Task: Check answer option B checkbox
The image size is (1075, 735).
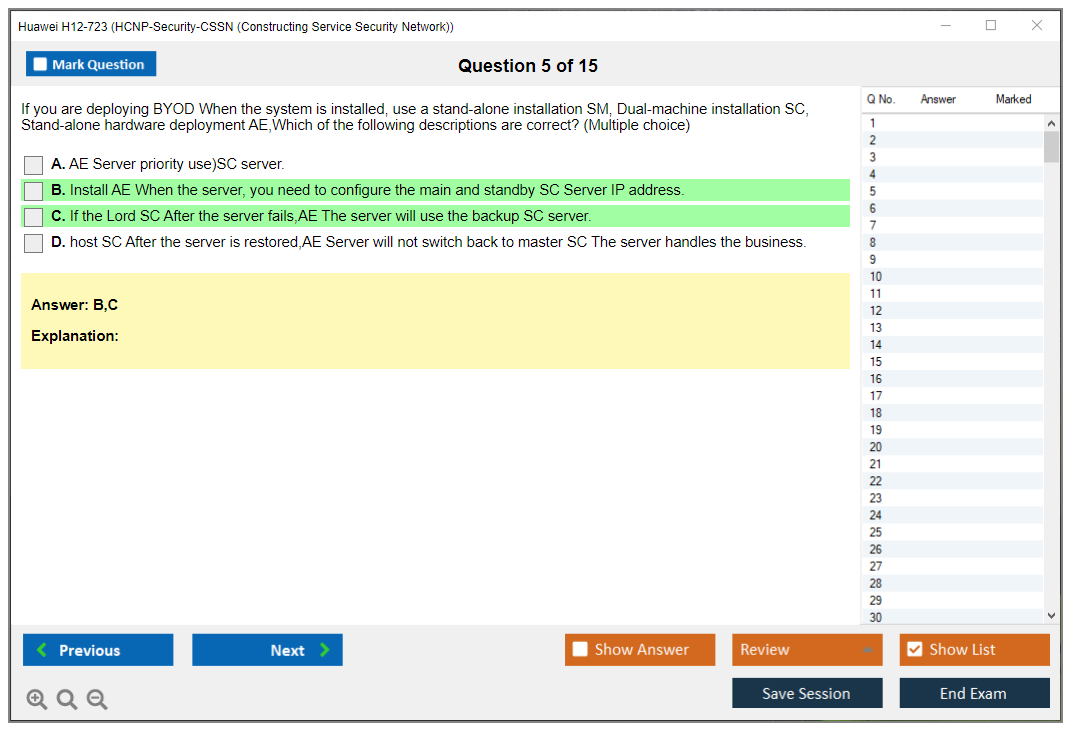Action: 34,191
